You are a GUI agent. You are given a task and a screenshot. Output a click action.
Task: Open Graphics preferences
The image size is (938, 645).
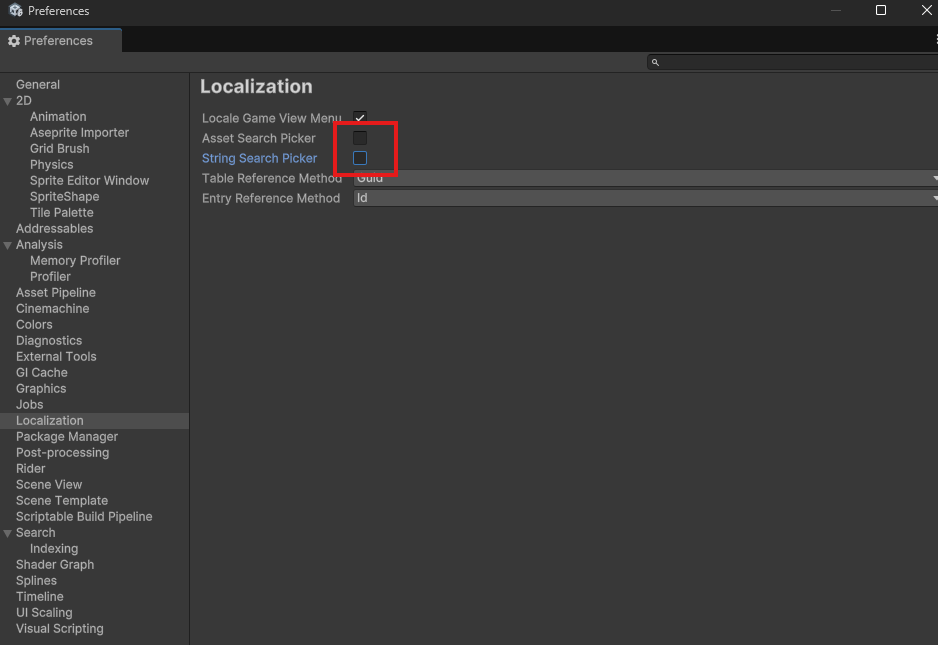tap(41, 389)
